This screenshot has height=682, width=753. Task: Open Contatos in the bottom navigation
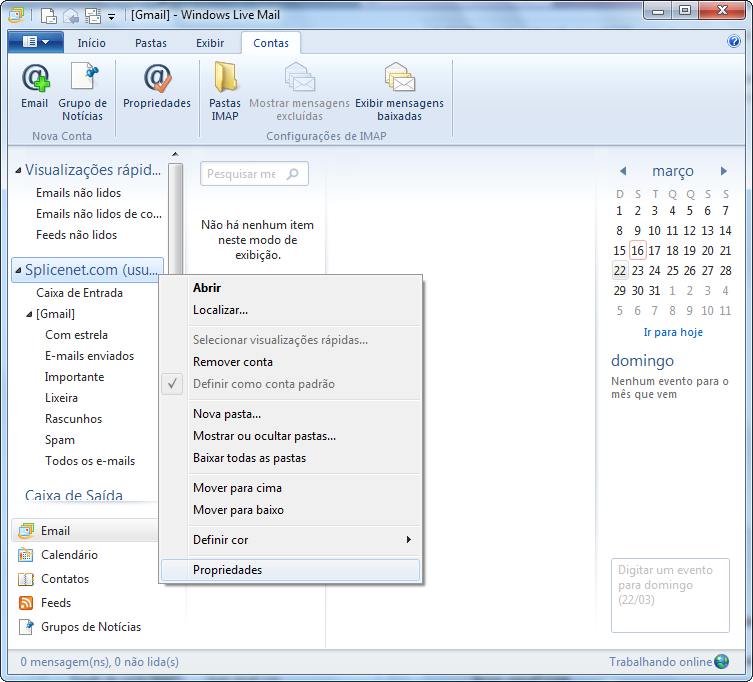65,579
